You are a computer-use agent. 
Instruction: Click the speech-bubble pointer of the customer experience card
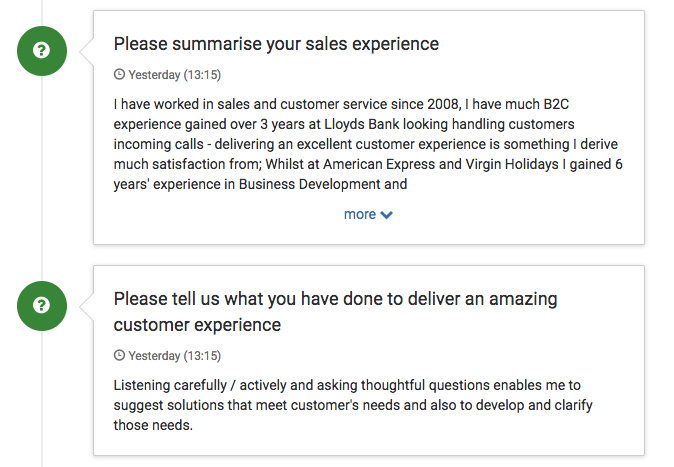[x=86, y=306]
